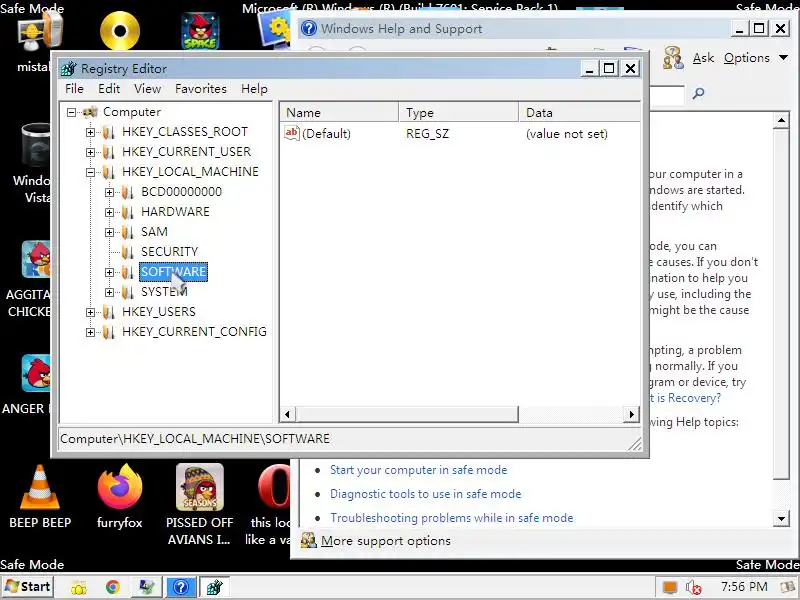
Task: Open the Favorites menu in Registry Editor
Action: (201, 89)
